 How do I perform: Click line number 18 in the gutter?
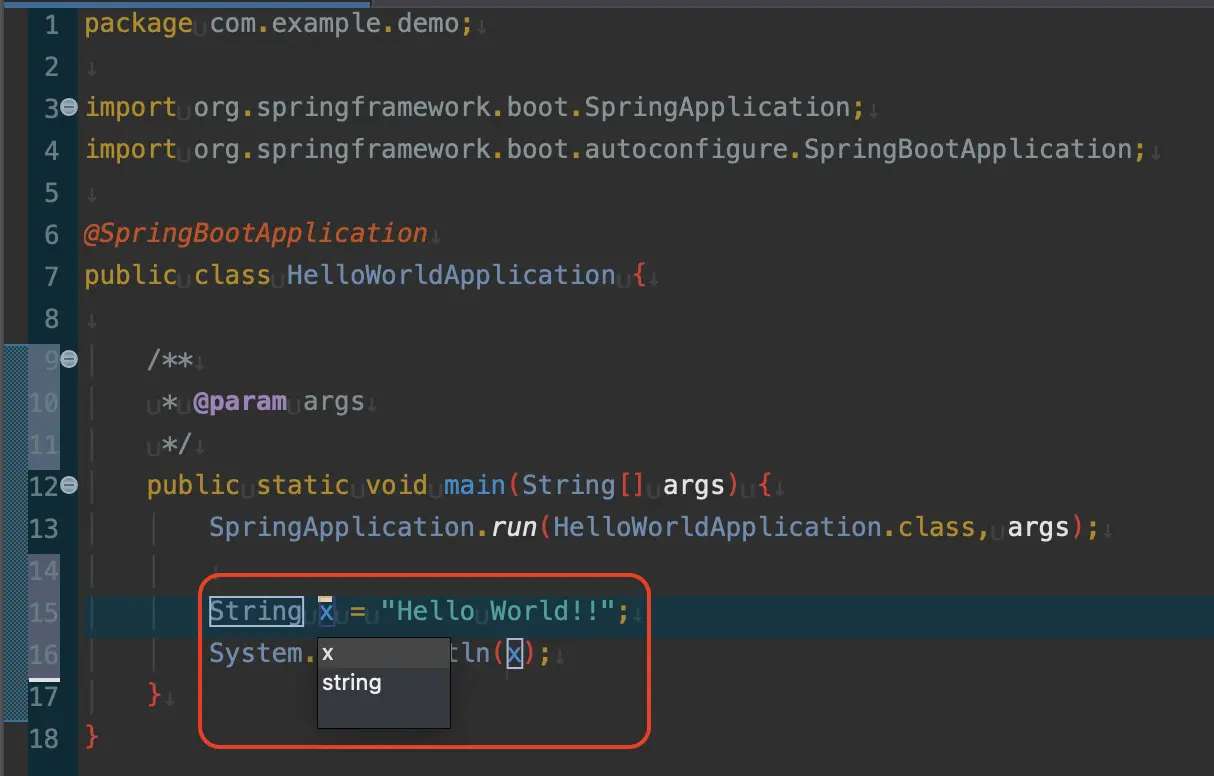[44, 737]
